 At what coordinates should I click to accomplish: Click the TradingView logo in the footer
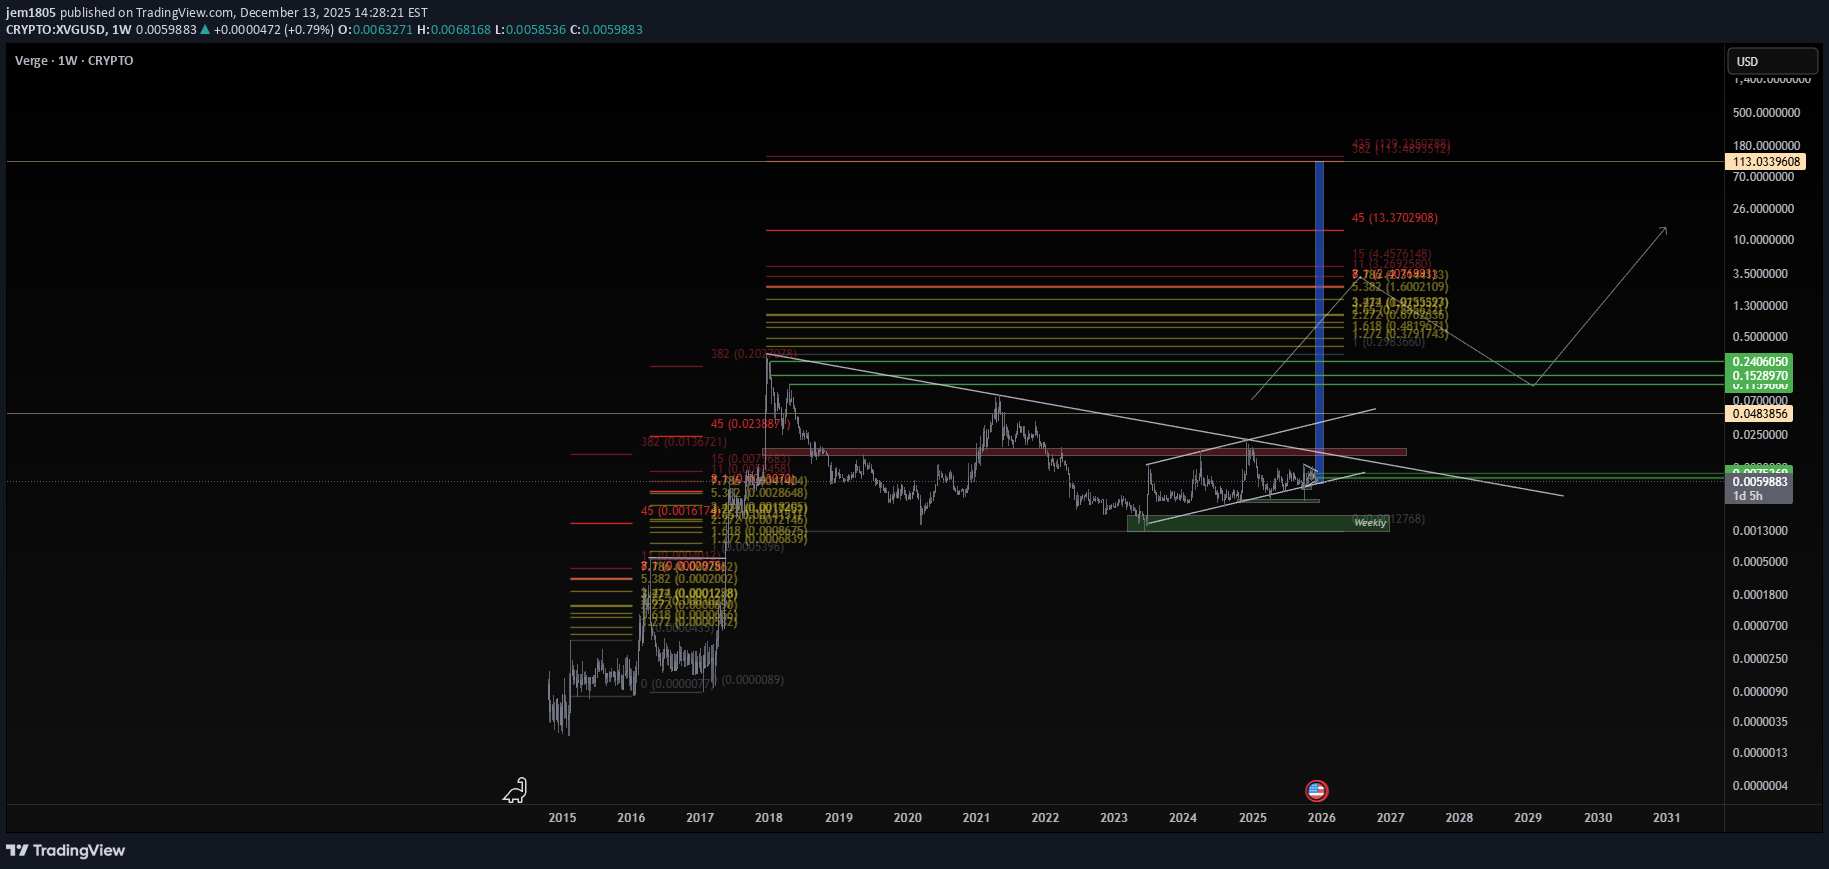click(66, 850)
